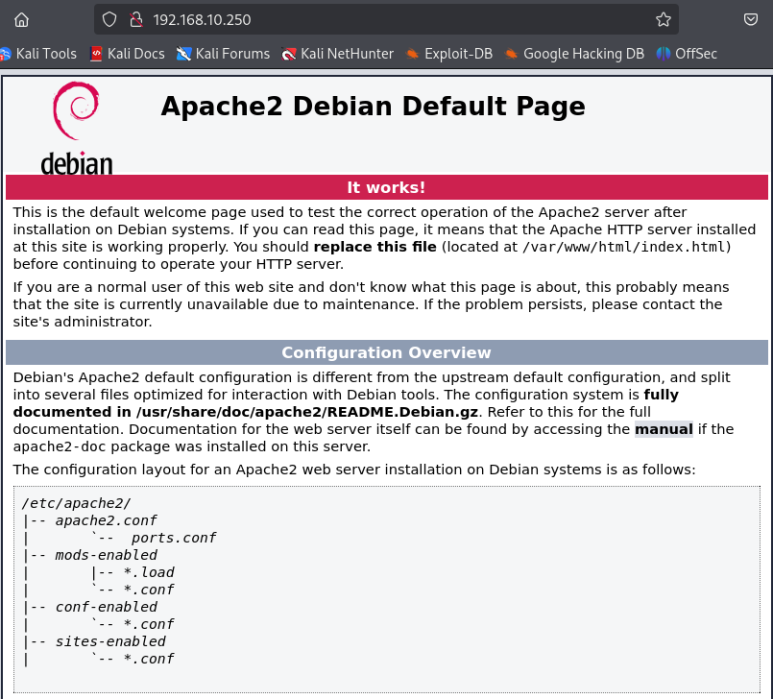
Task: Click the mods-enabled tree entry
Action: click(106, 555)
